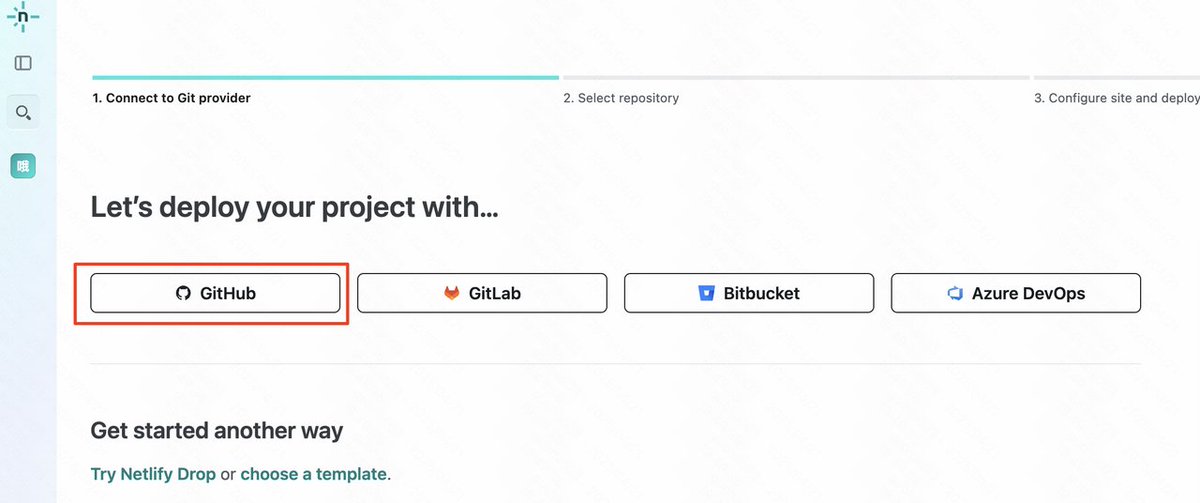Click the blue Bitbucket bucket logo
Screen dimensions: 1200x503
pos(706,294)
